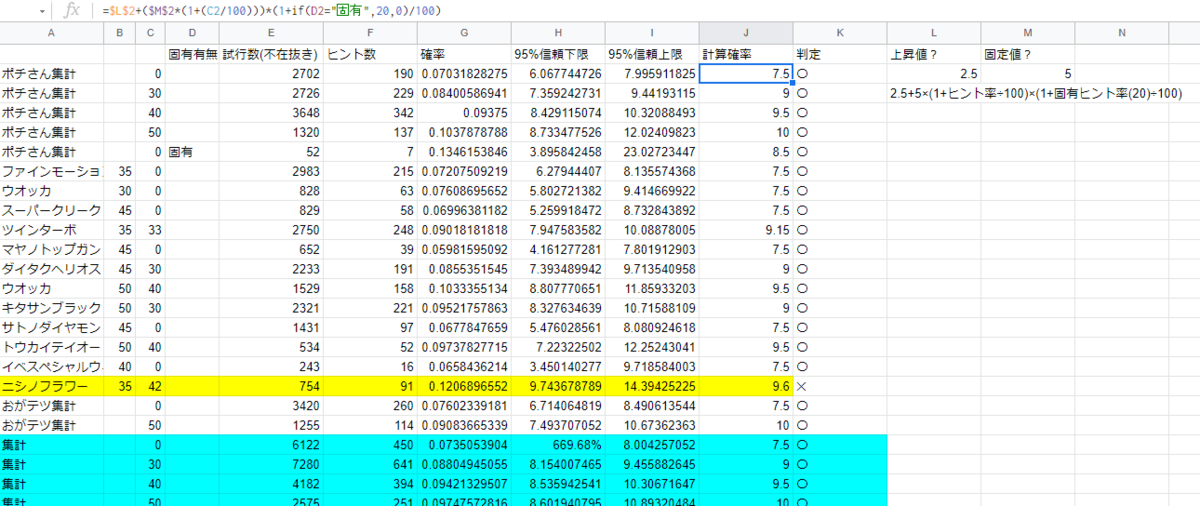Click the 669.68% cell in cyan row
This screenshot has height=506, width=1200.
(558, 444)
